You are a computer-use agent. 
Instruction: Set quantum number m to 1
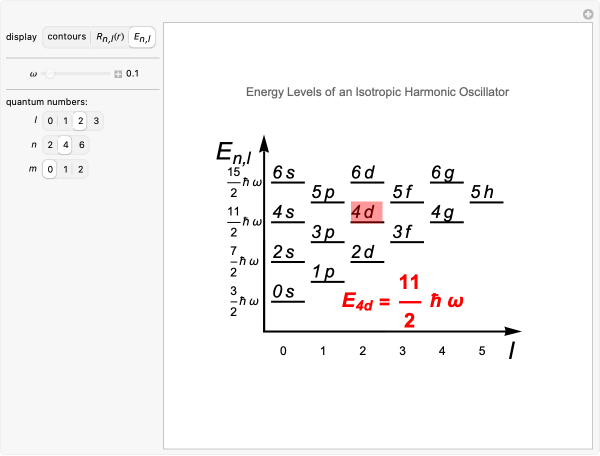click(65, 169)
